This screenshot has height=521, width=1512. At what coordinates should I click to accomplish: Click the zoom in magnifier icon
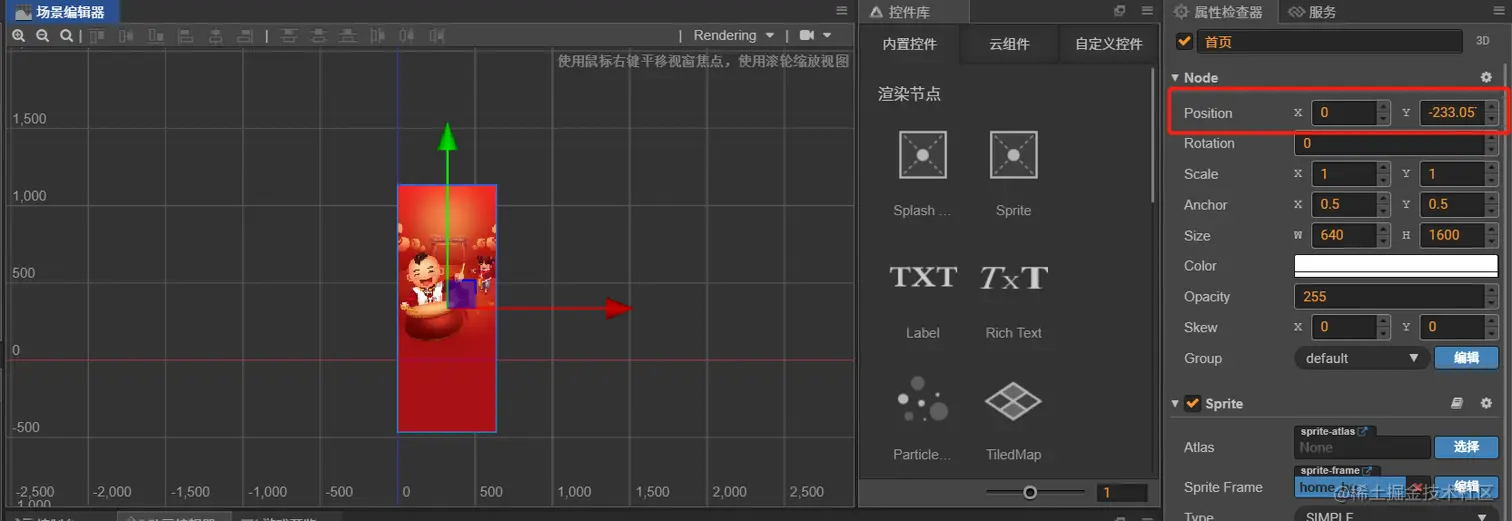click(x=18, y=35)
